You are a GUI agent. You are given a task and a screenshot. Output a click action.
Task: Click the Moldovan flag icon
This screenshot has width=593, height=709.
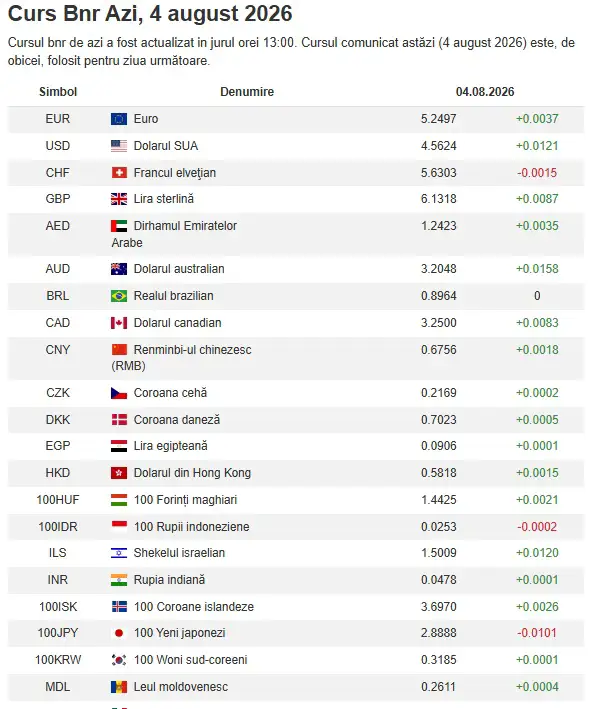(119, 687)
